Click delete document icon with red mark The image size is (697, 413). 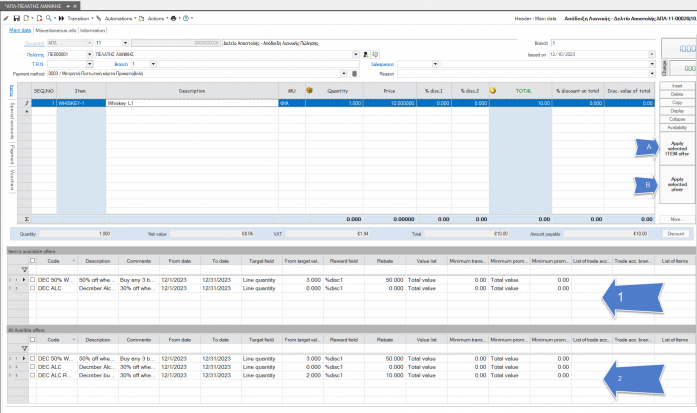39,18
